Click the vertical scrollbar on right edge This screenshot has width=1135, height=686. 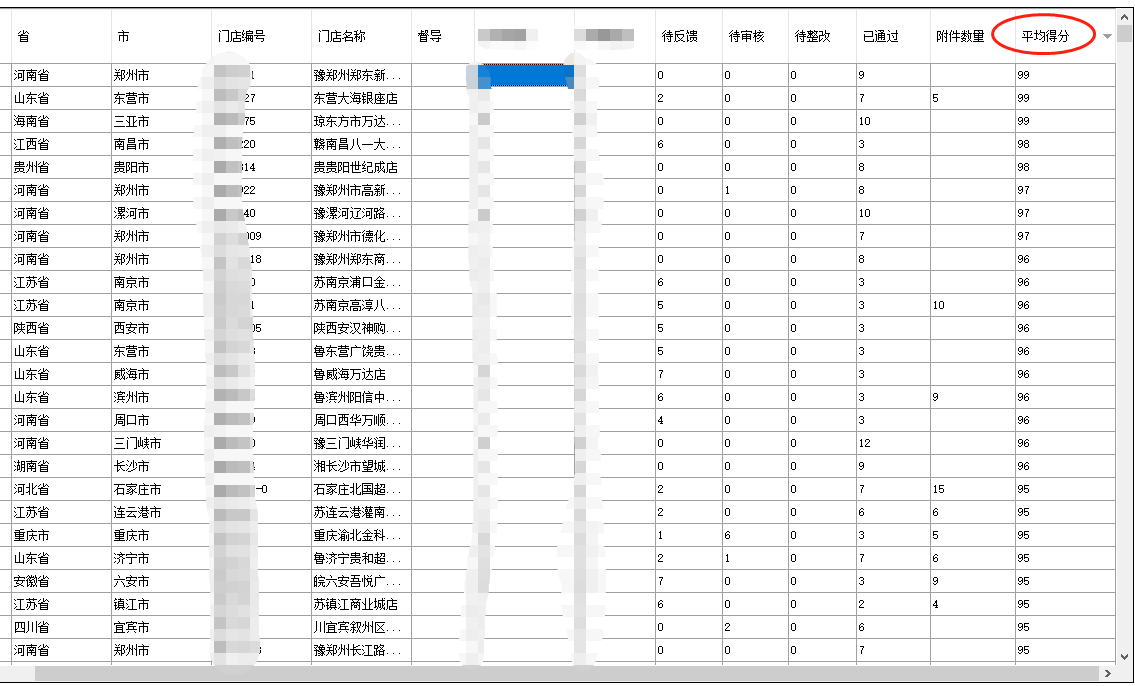1125,300
